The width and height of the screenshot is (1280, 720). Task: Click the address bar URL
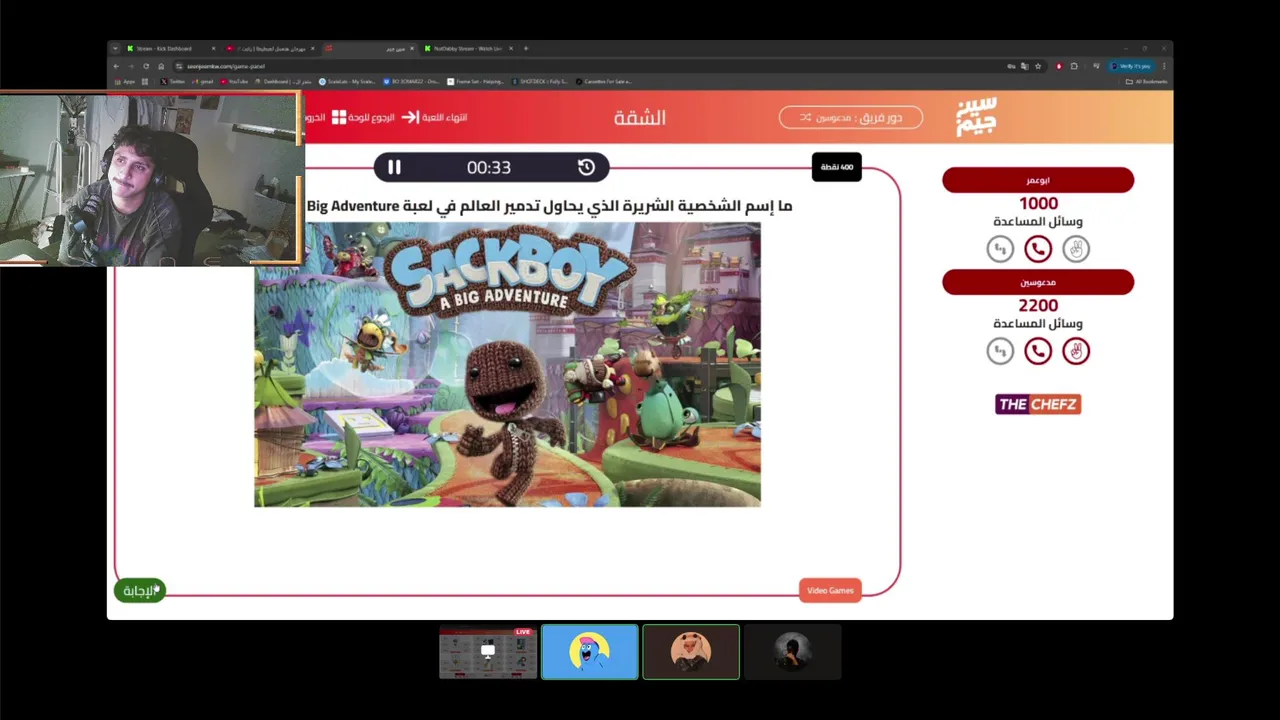(x=226, y=66)
